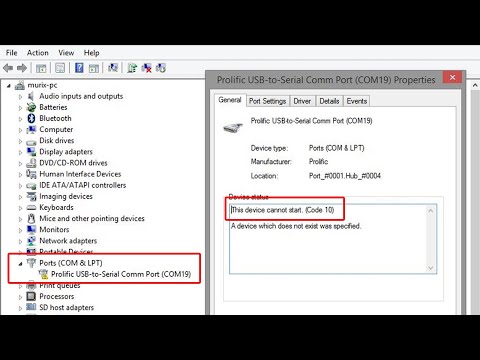The image size is (480, 360).
Task: Close the Prolific Properties dialog
Action: pos(452,77)
